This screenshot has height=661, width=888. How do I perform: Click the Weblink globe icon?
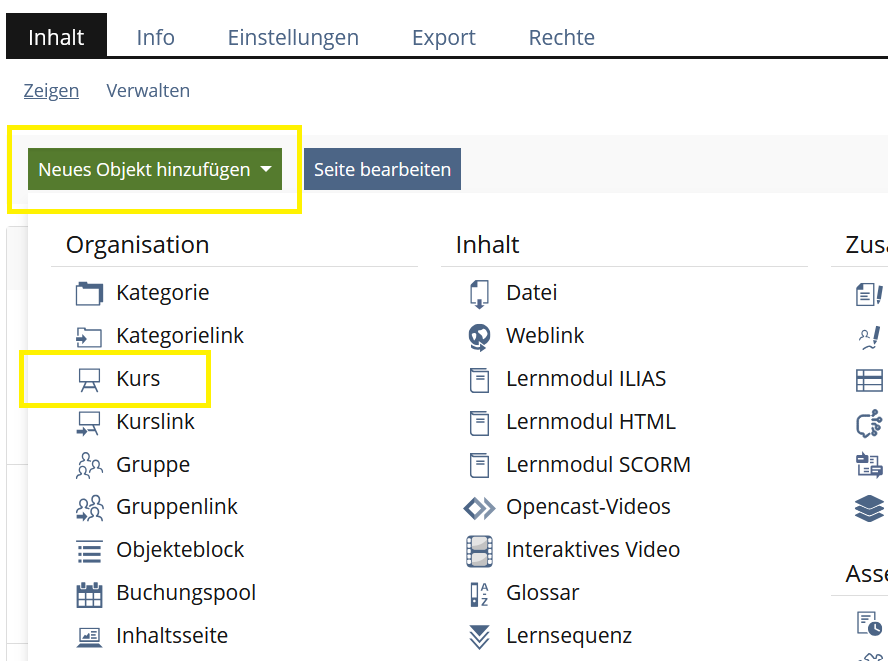click(x=479, y=337)
